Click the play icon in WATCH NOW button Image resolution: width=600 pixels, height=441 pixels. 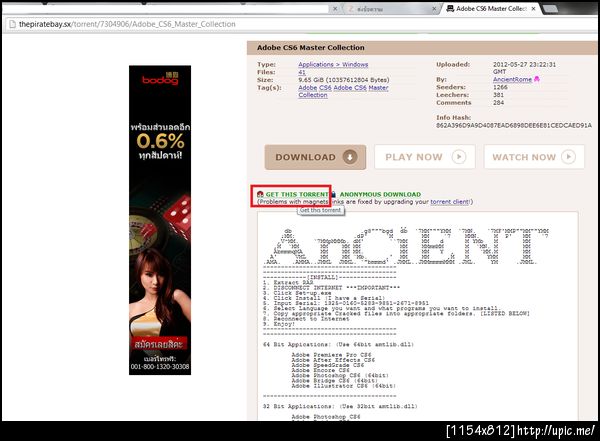click(x=568, y=157)
